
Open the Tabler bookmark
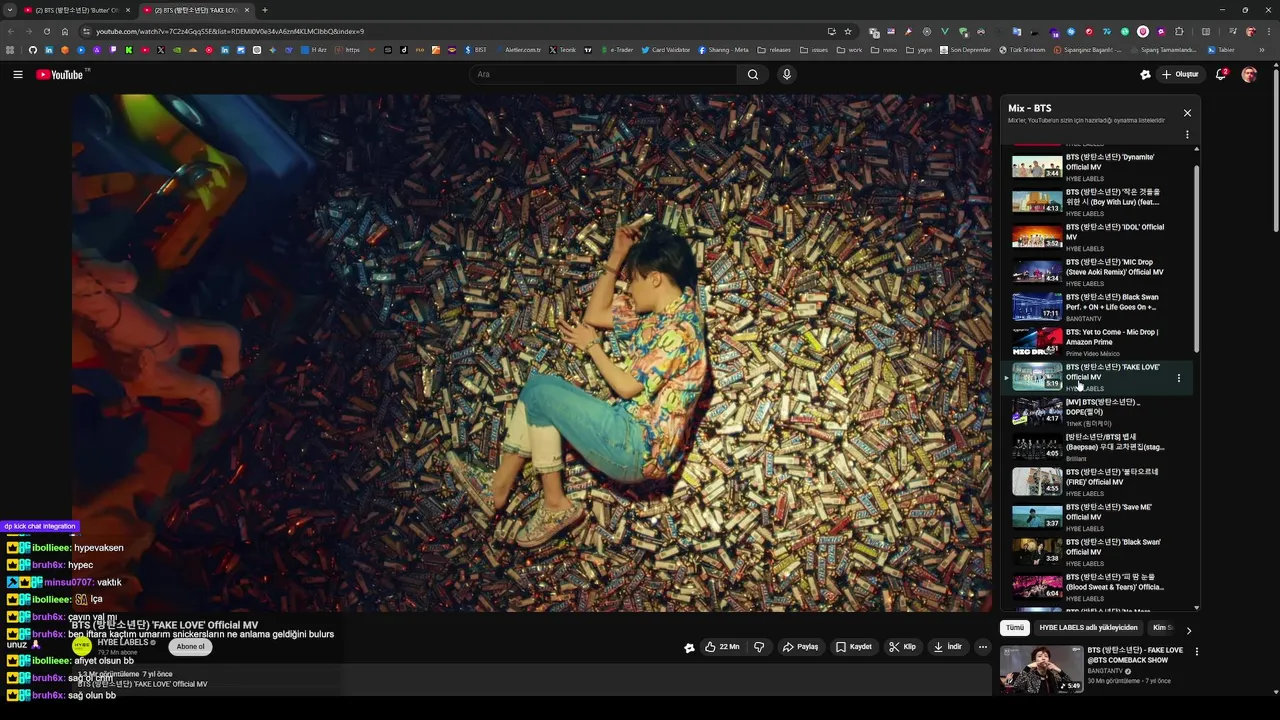point(1221,50)
